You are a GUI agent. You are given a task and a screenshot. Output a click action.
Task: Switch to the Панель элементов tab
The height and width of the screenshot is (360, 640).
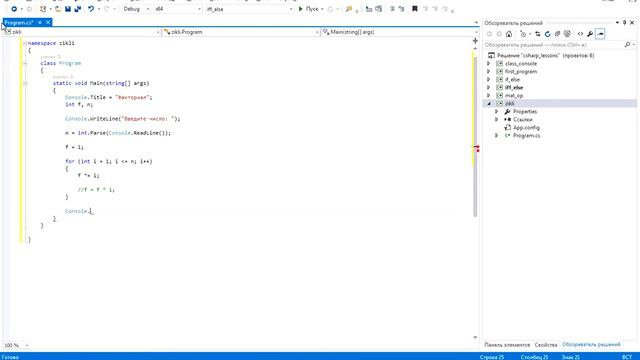[x=507, y=345]
